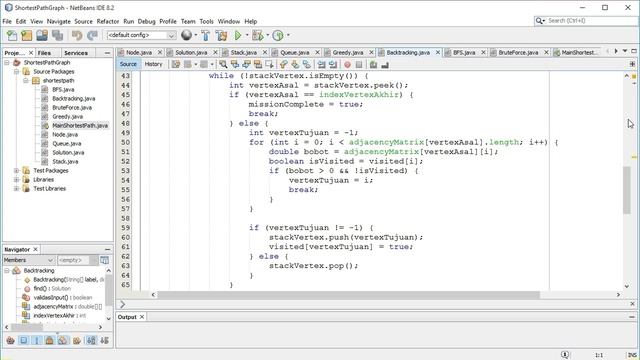
Task: Click editor split window icon at right
Action: (x=632, y=64)
